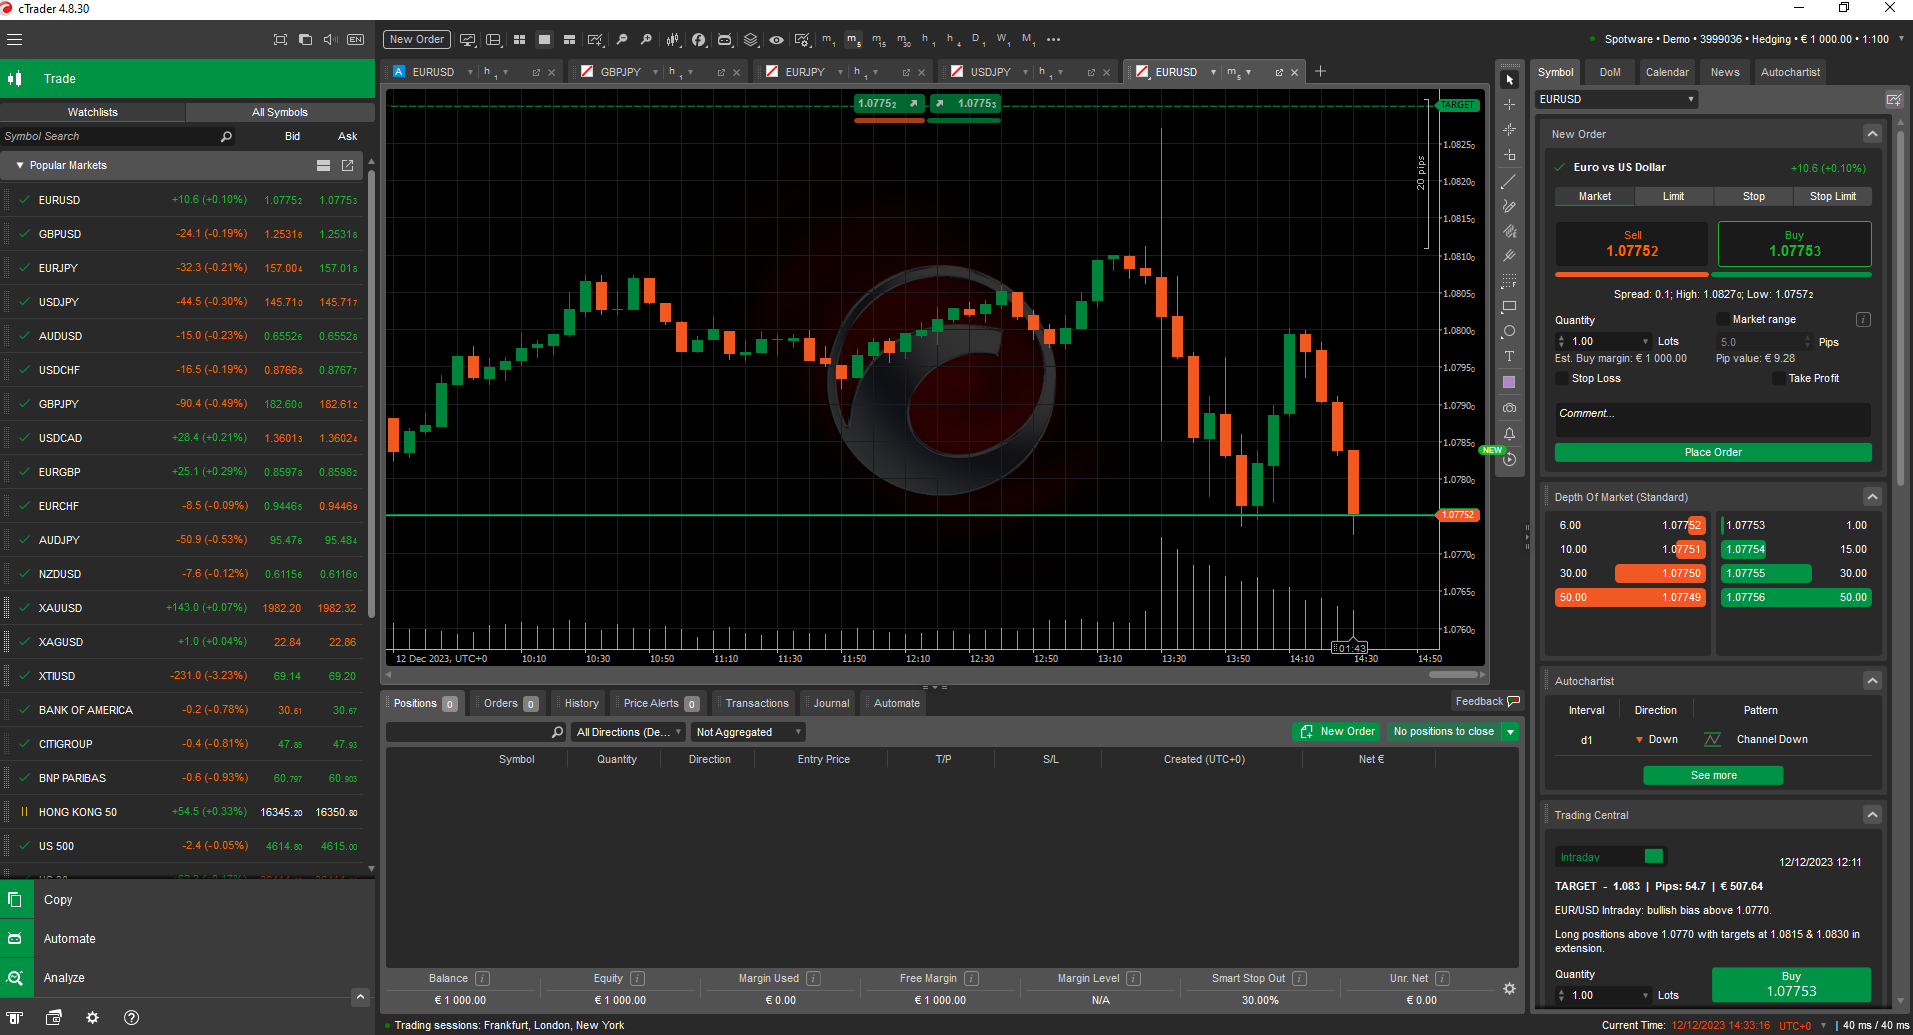Select the trend line drawing tool
Screen dimensions: 1913x1035
[x=1509, y=182]
